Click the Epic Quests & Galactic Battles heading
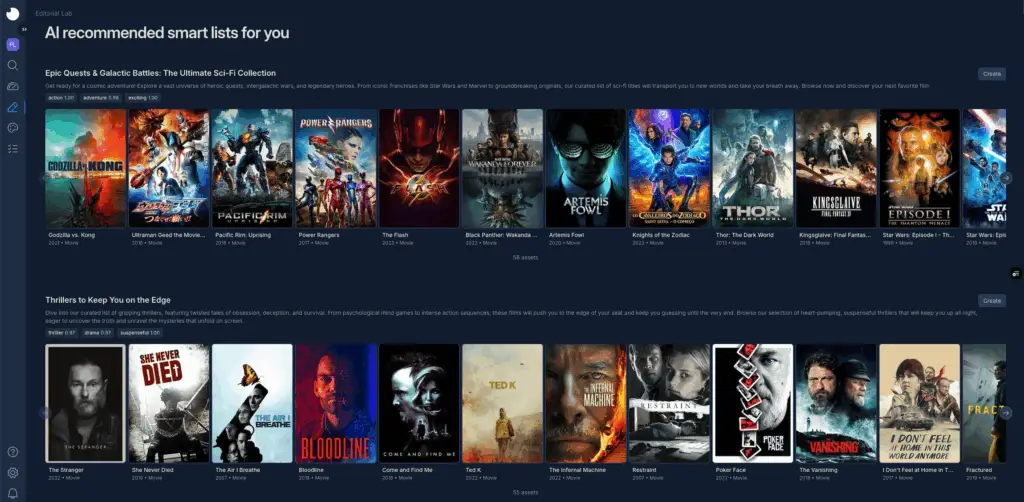 161,73
